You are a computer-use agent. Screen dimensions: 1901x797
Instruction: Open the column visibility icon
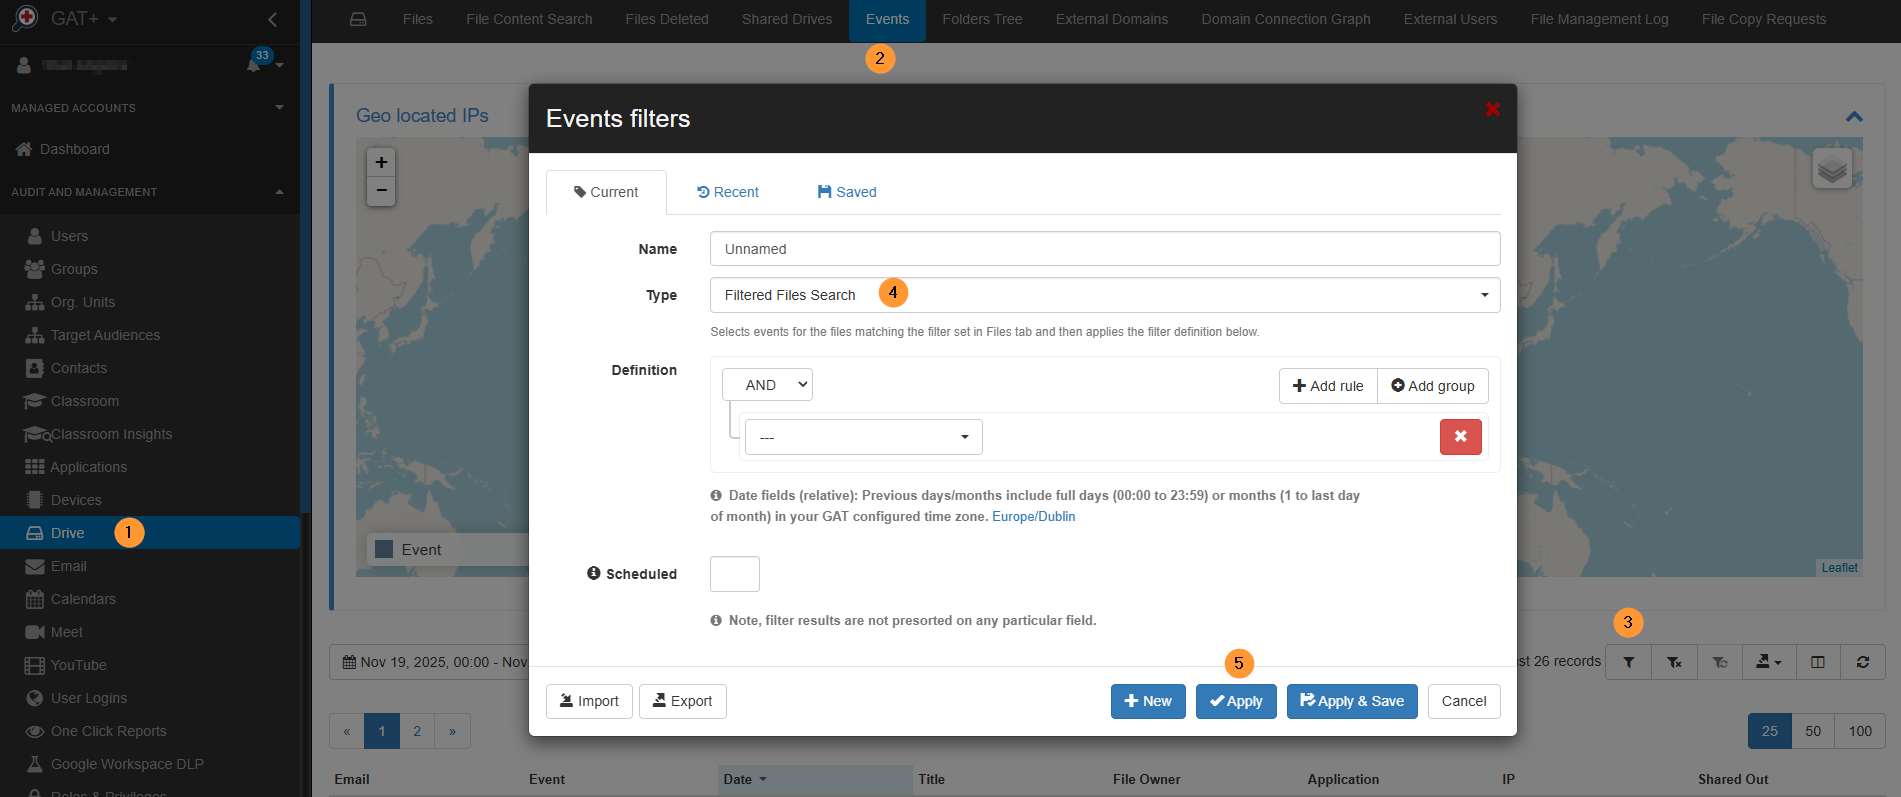coord(1817,662)
